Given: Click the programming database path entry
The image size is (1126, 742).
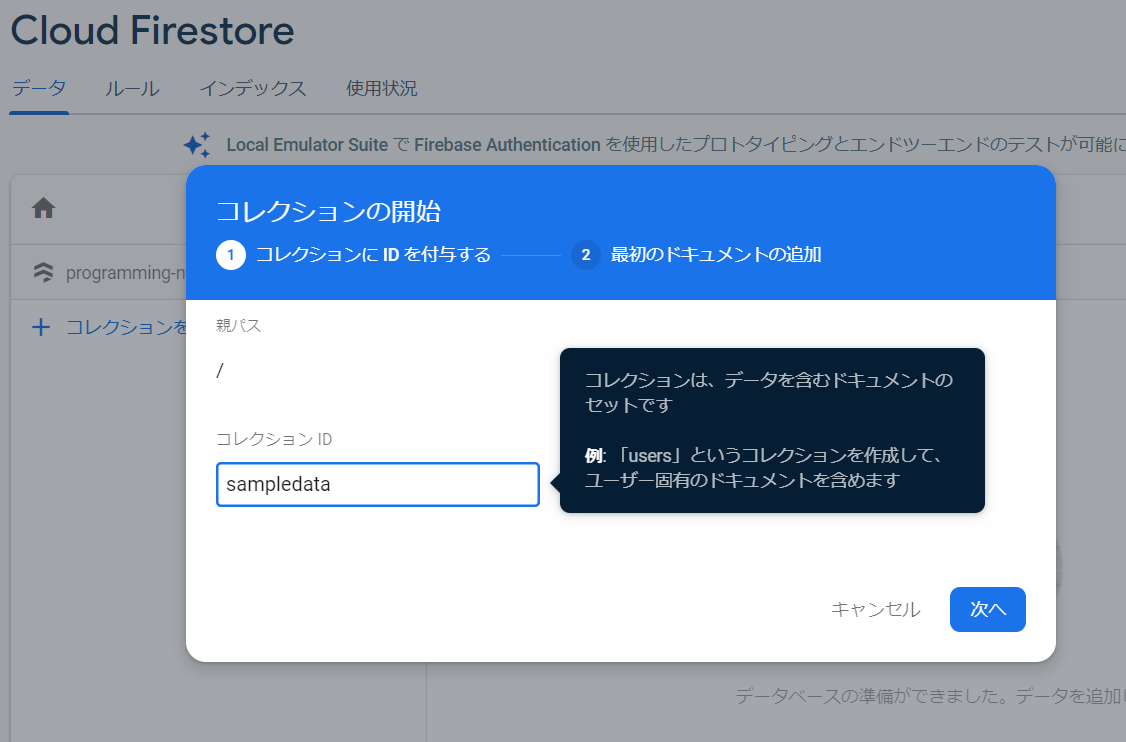Looking at the screenshot, I should 126,273.
